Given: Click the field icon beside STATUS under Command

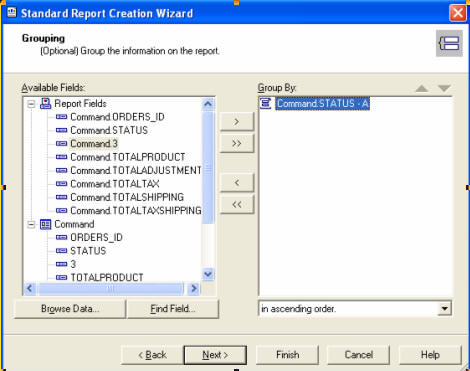Looking at the screenshot, I should click(61, 251).
